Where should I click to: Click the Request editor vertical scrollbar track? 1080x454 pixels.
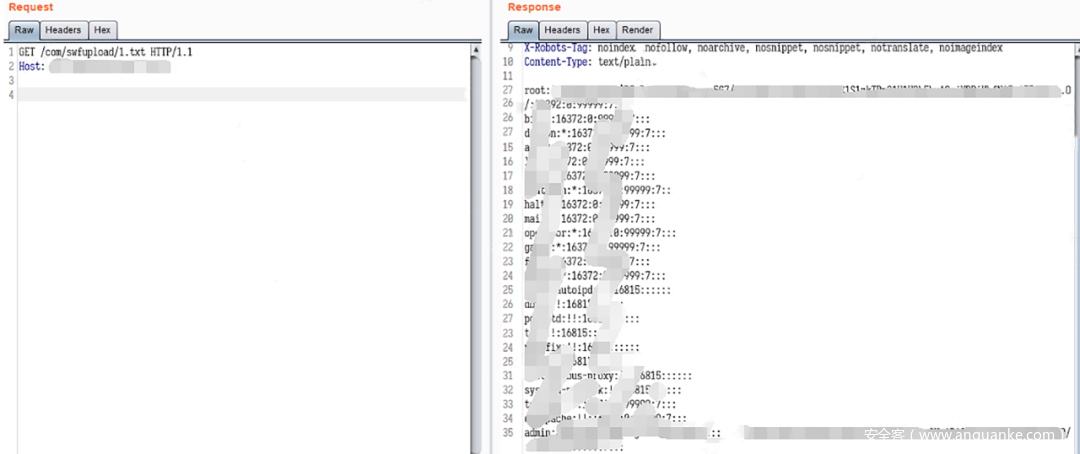[476, 250]
